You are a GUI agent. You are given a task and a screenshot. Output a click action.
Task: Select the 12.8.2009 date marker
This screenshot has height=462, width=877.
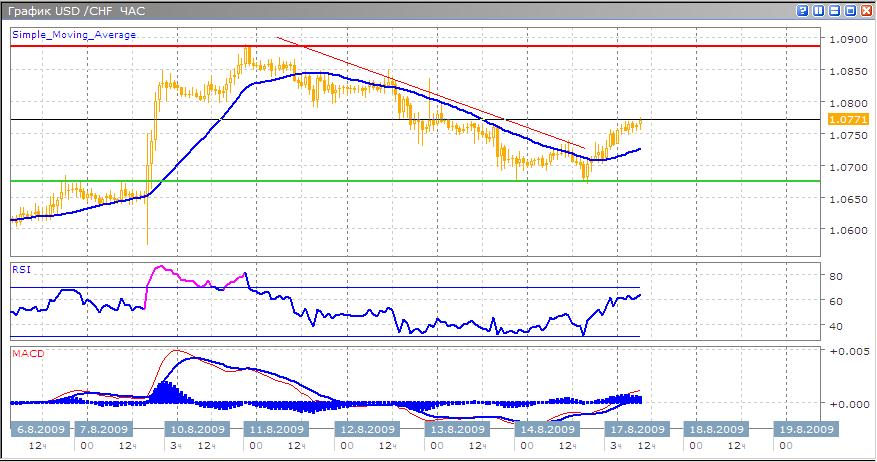point(367,429)
